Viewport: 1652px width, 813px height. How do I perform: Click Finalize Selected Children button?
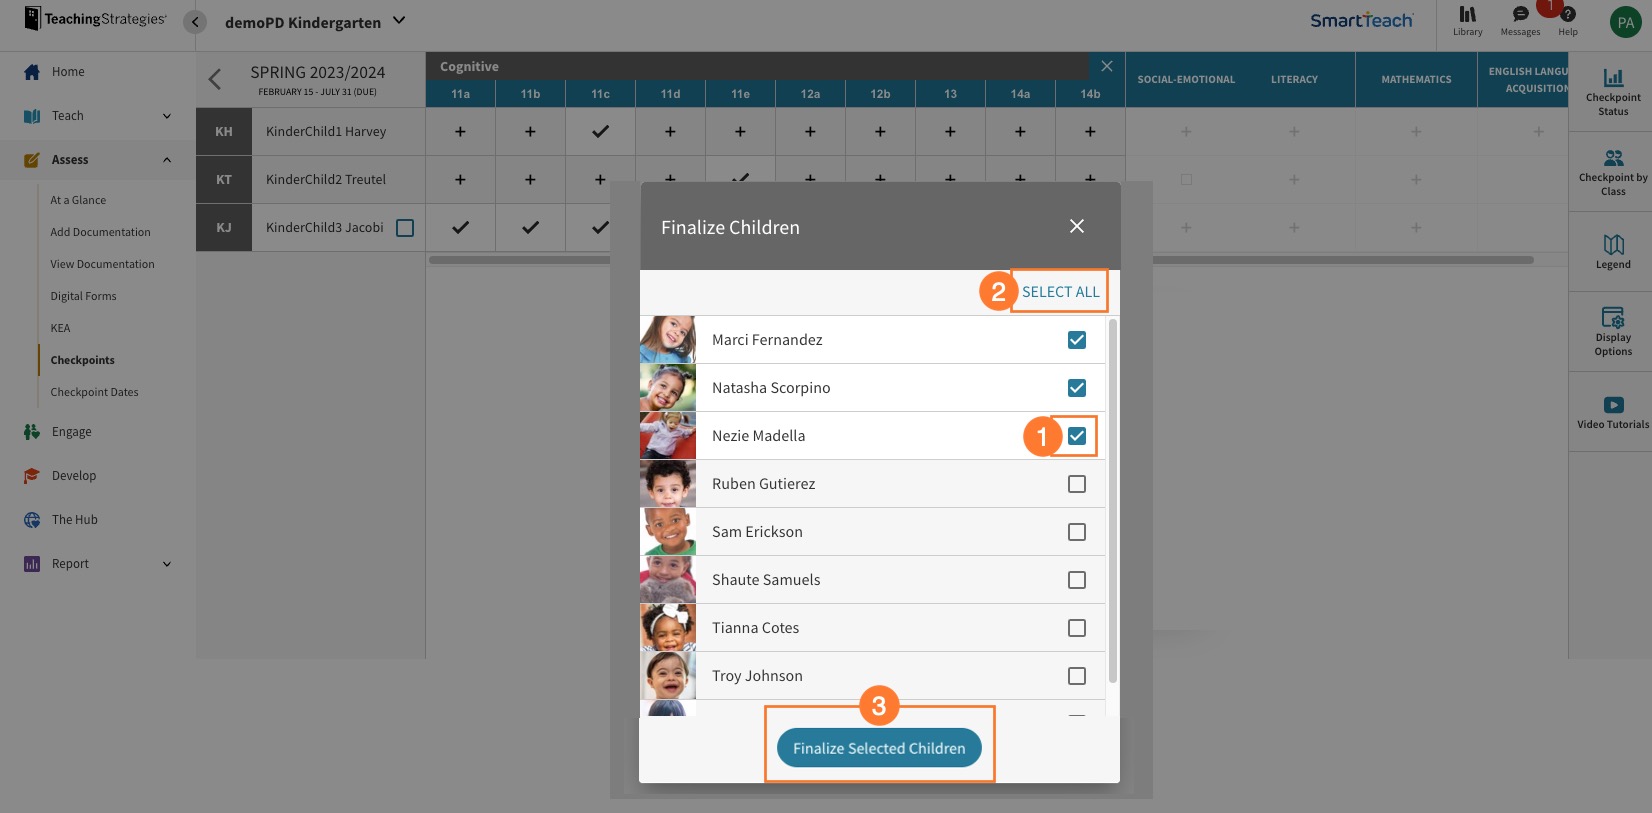click(879, 748)
